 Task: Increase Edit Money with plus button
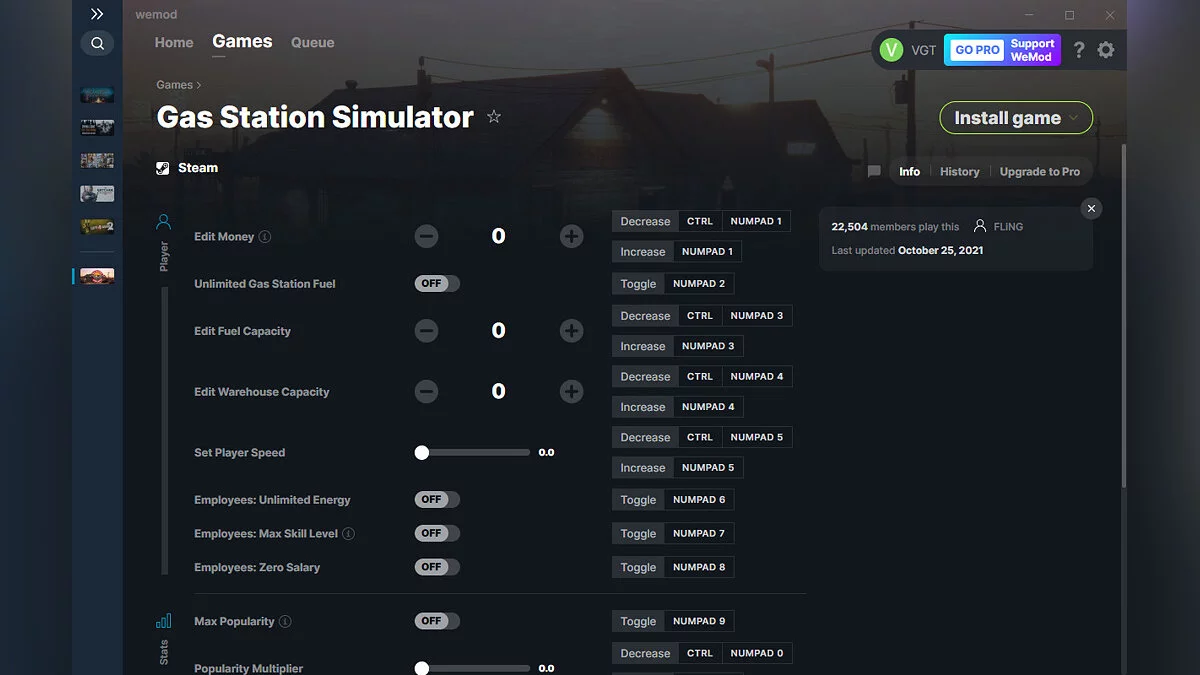(571, 237)
